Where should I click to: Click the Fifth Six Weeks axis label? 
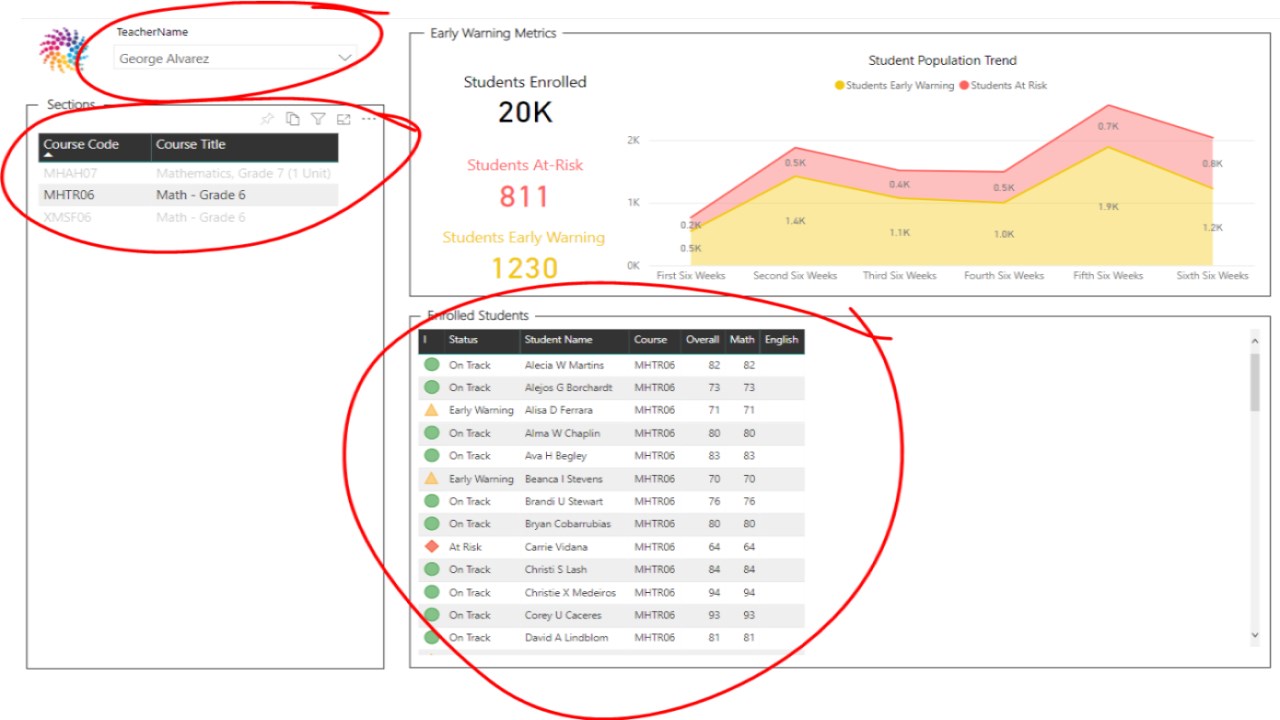1108,275
